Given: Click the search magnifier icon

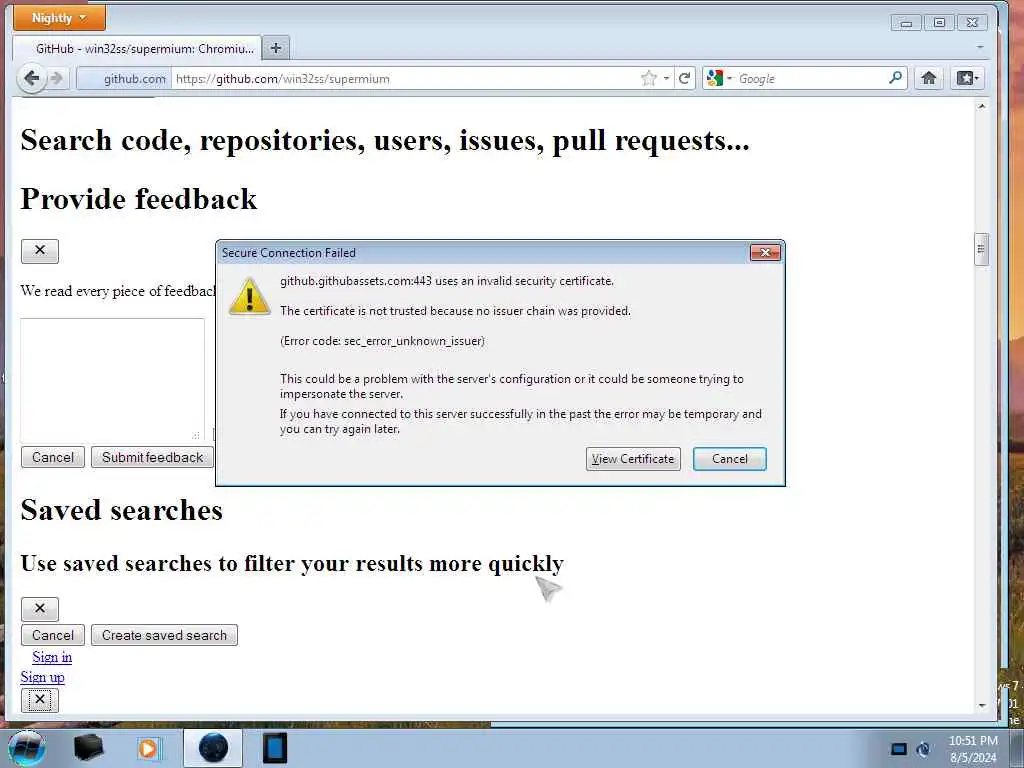Looking at the screenshot, I should (x=896, y=78).
